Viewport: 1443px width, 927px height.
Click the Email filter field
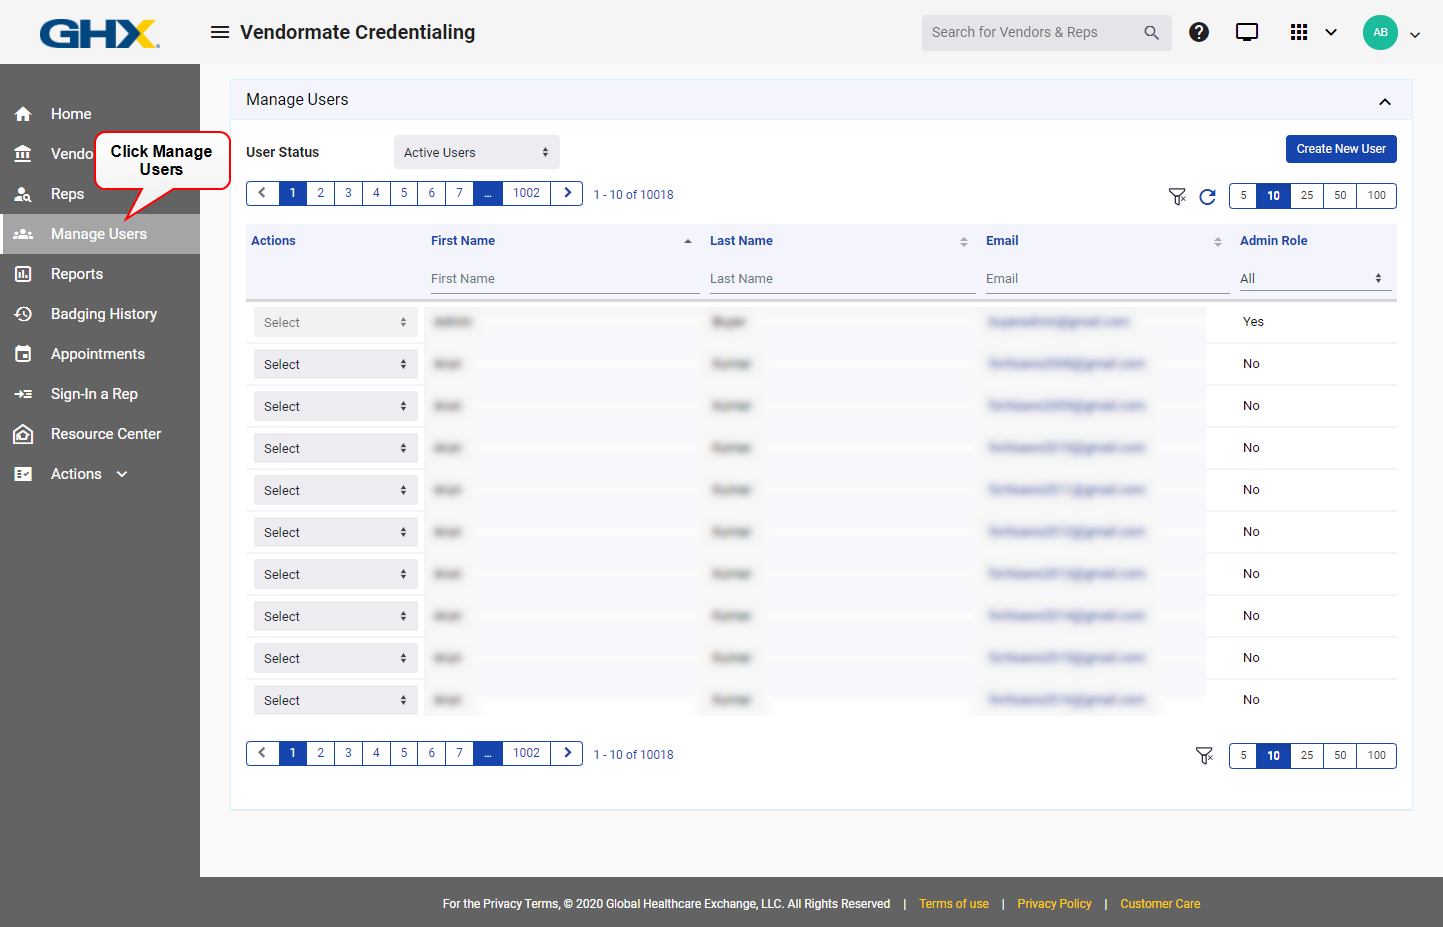click(x=1107, y=279)
